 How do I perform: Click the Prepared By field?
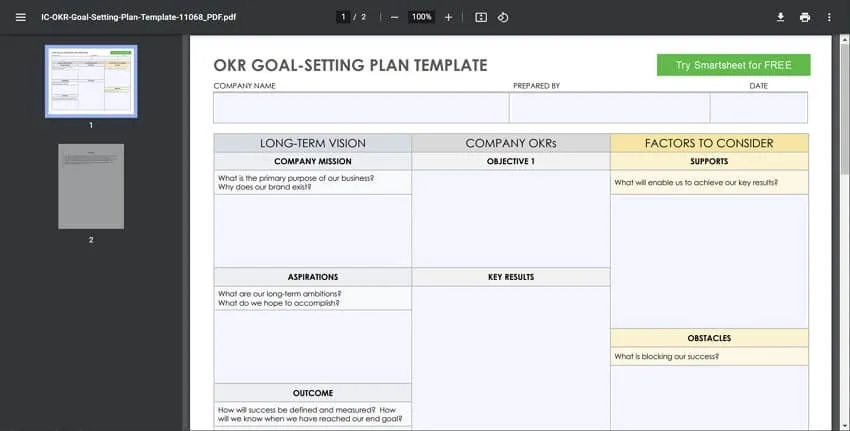609,108
